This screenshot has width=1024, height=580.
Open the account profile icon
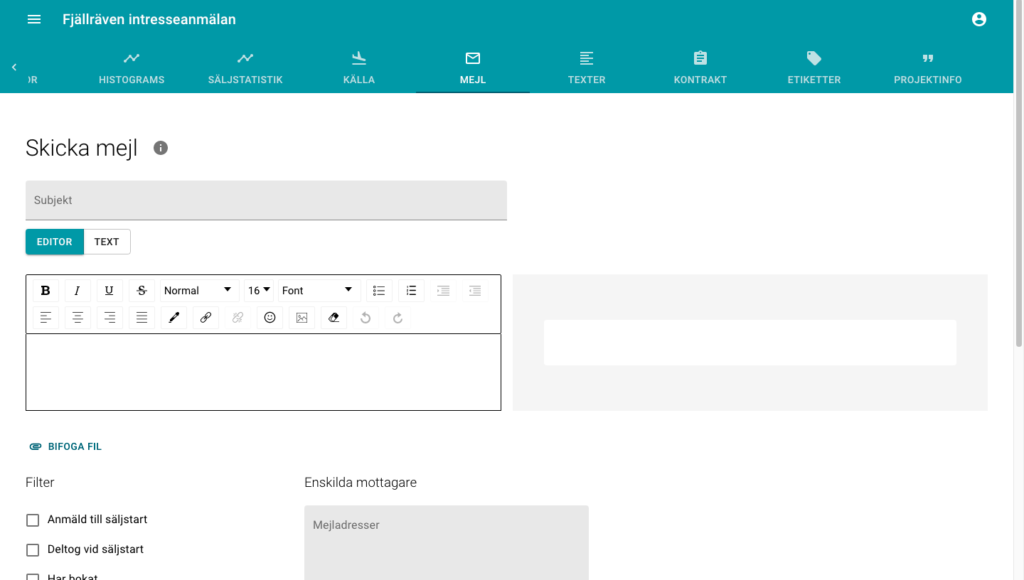[x=979, y=18]
